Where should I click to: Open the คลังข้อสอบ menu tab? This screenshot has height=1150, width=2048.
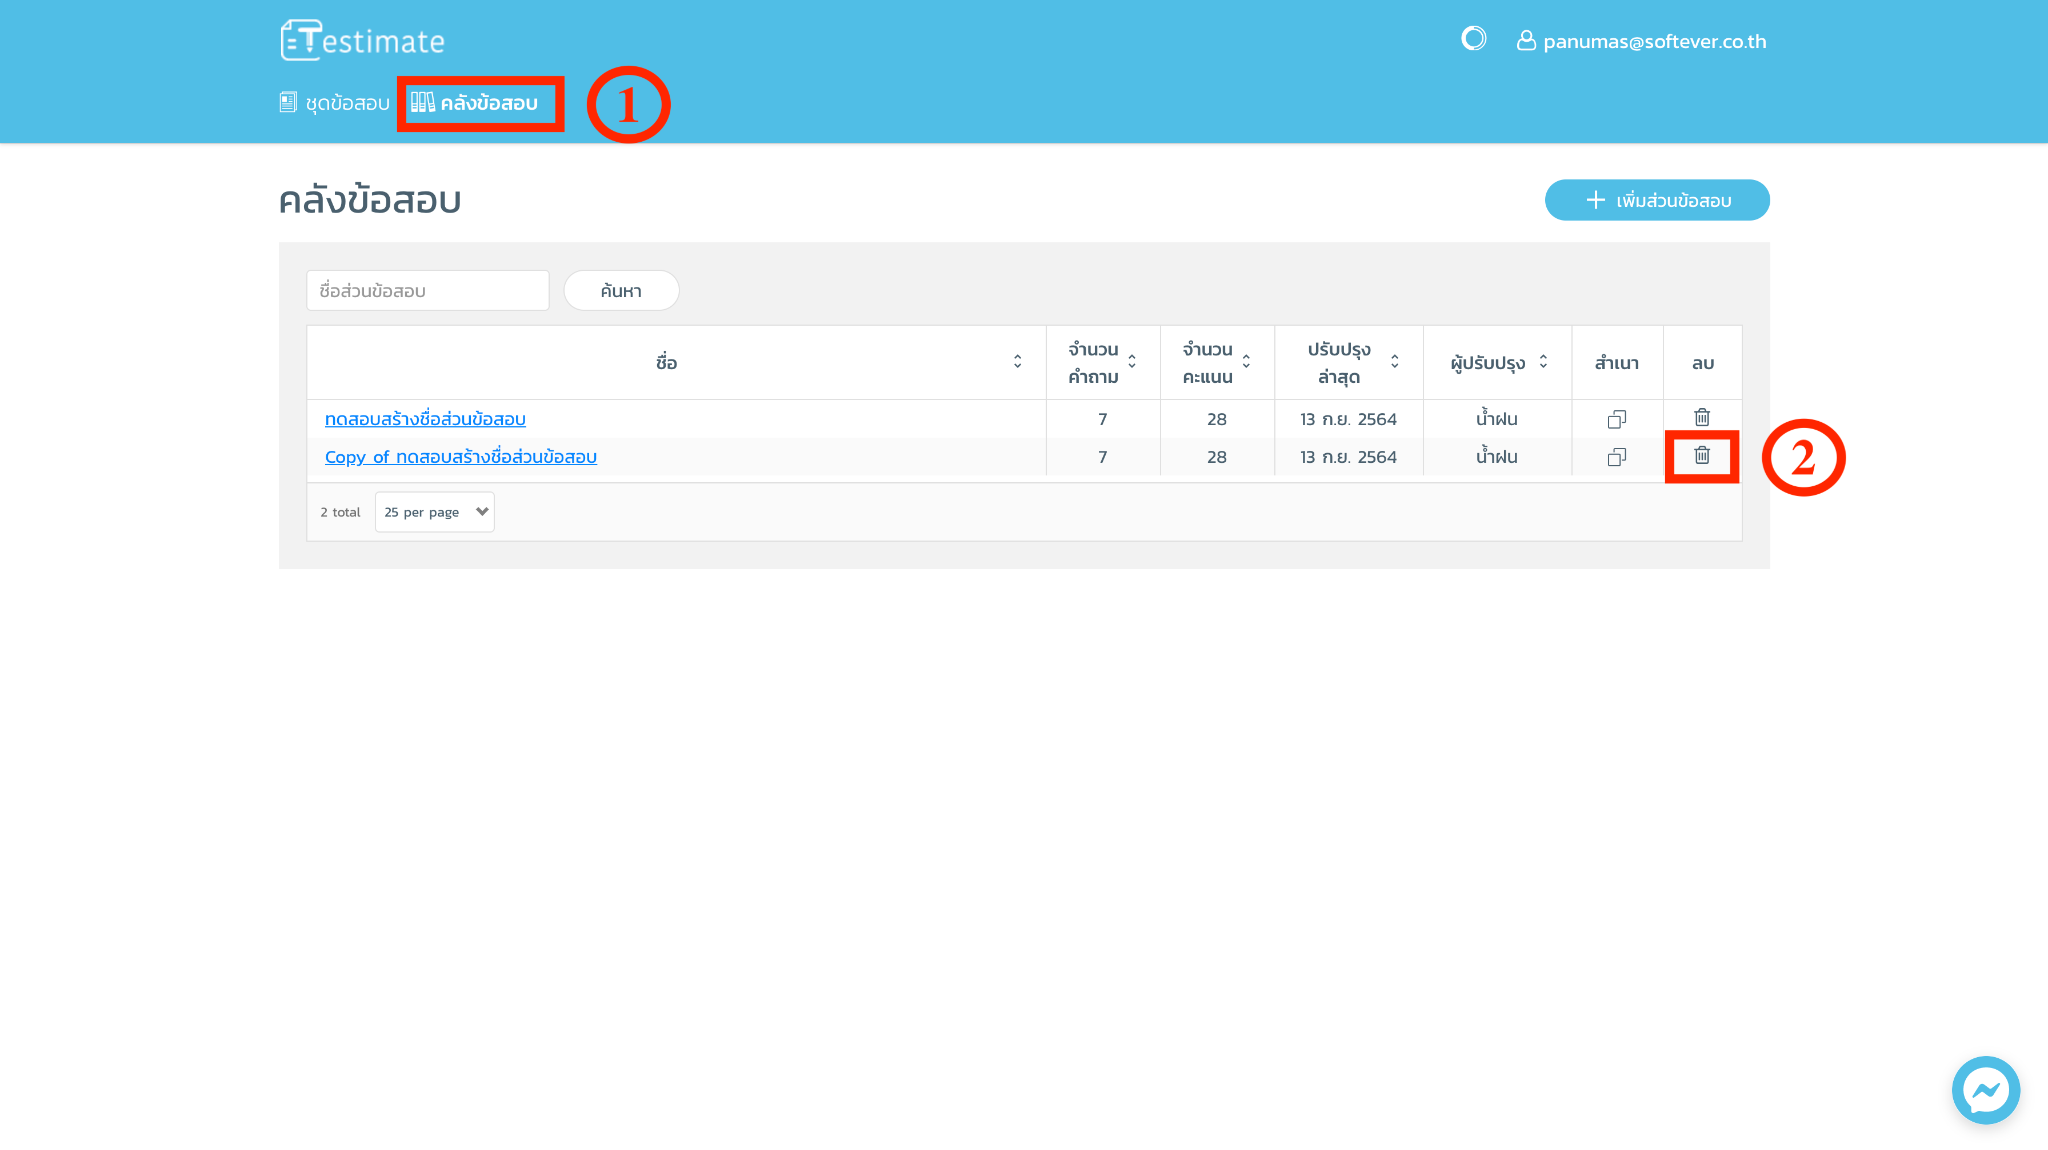476,103
